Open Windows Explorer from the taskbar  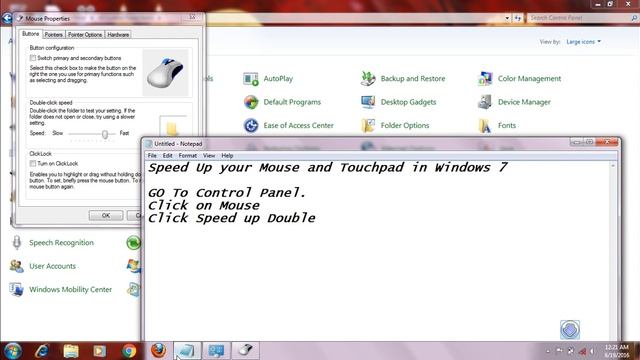71,351
